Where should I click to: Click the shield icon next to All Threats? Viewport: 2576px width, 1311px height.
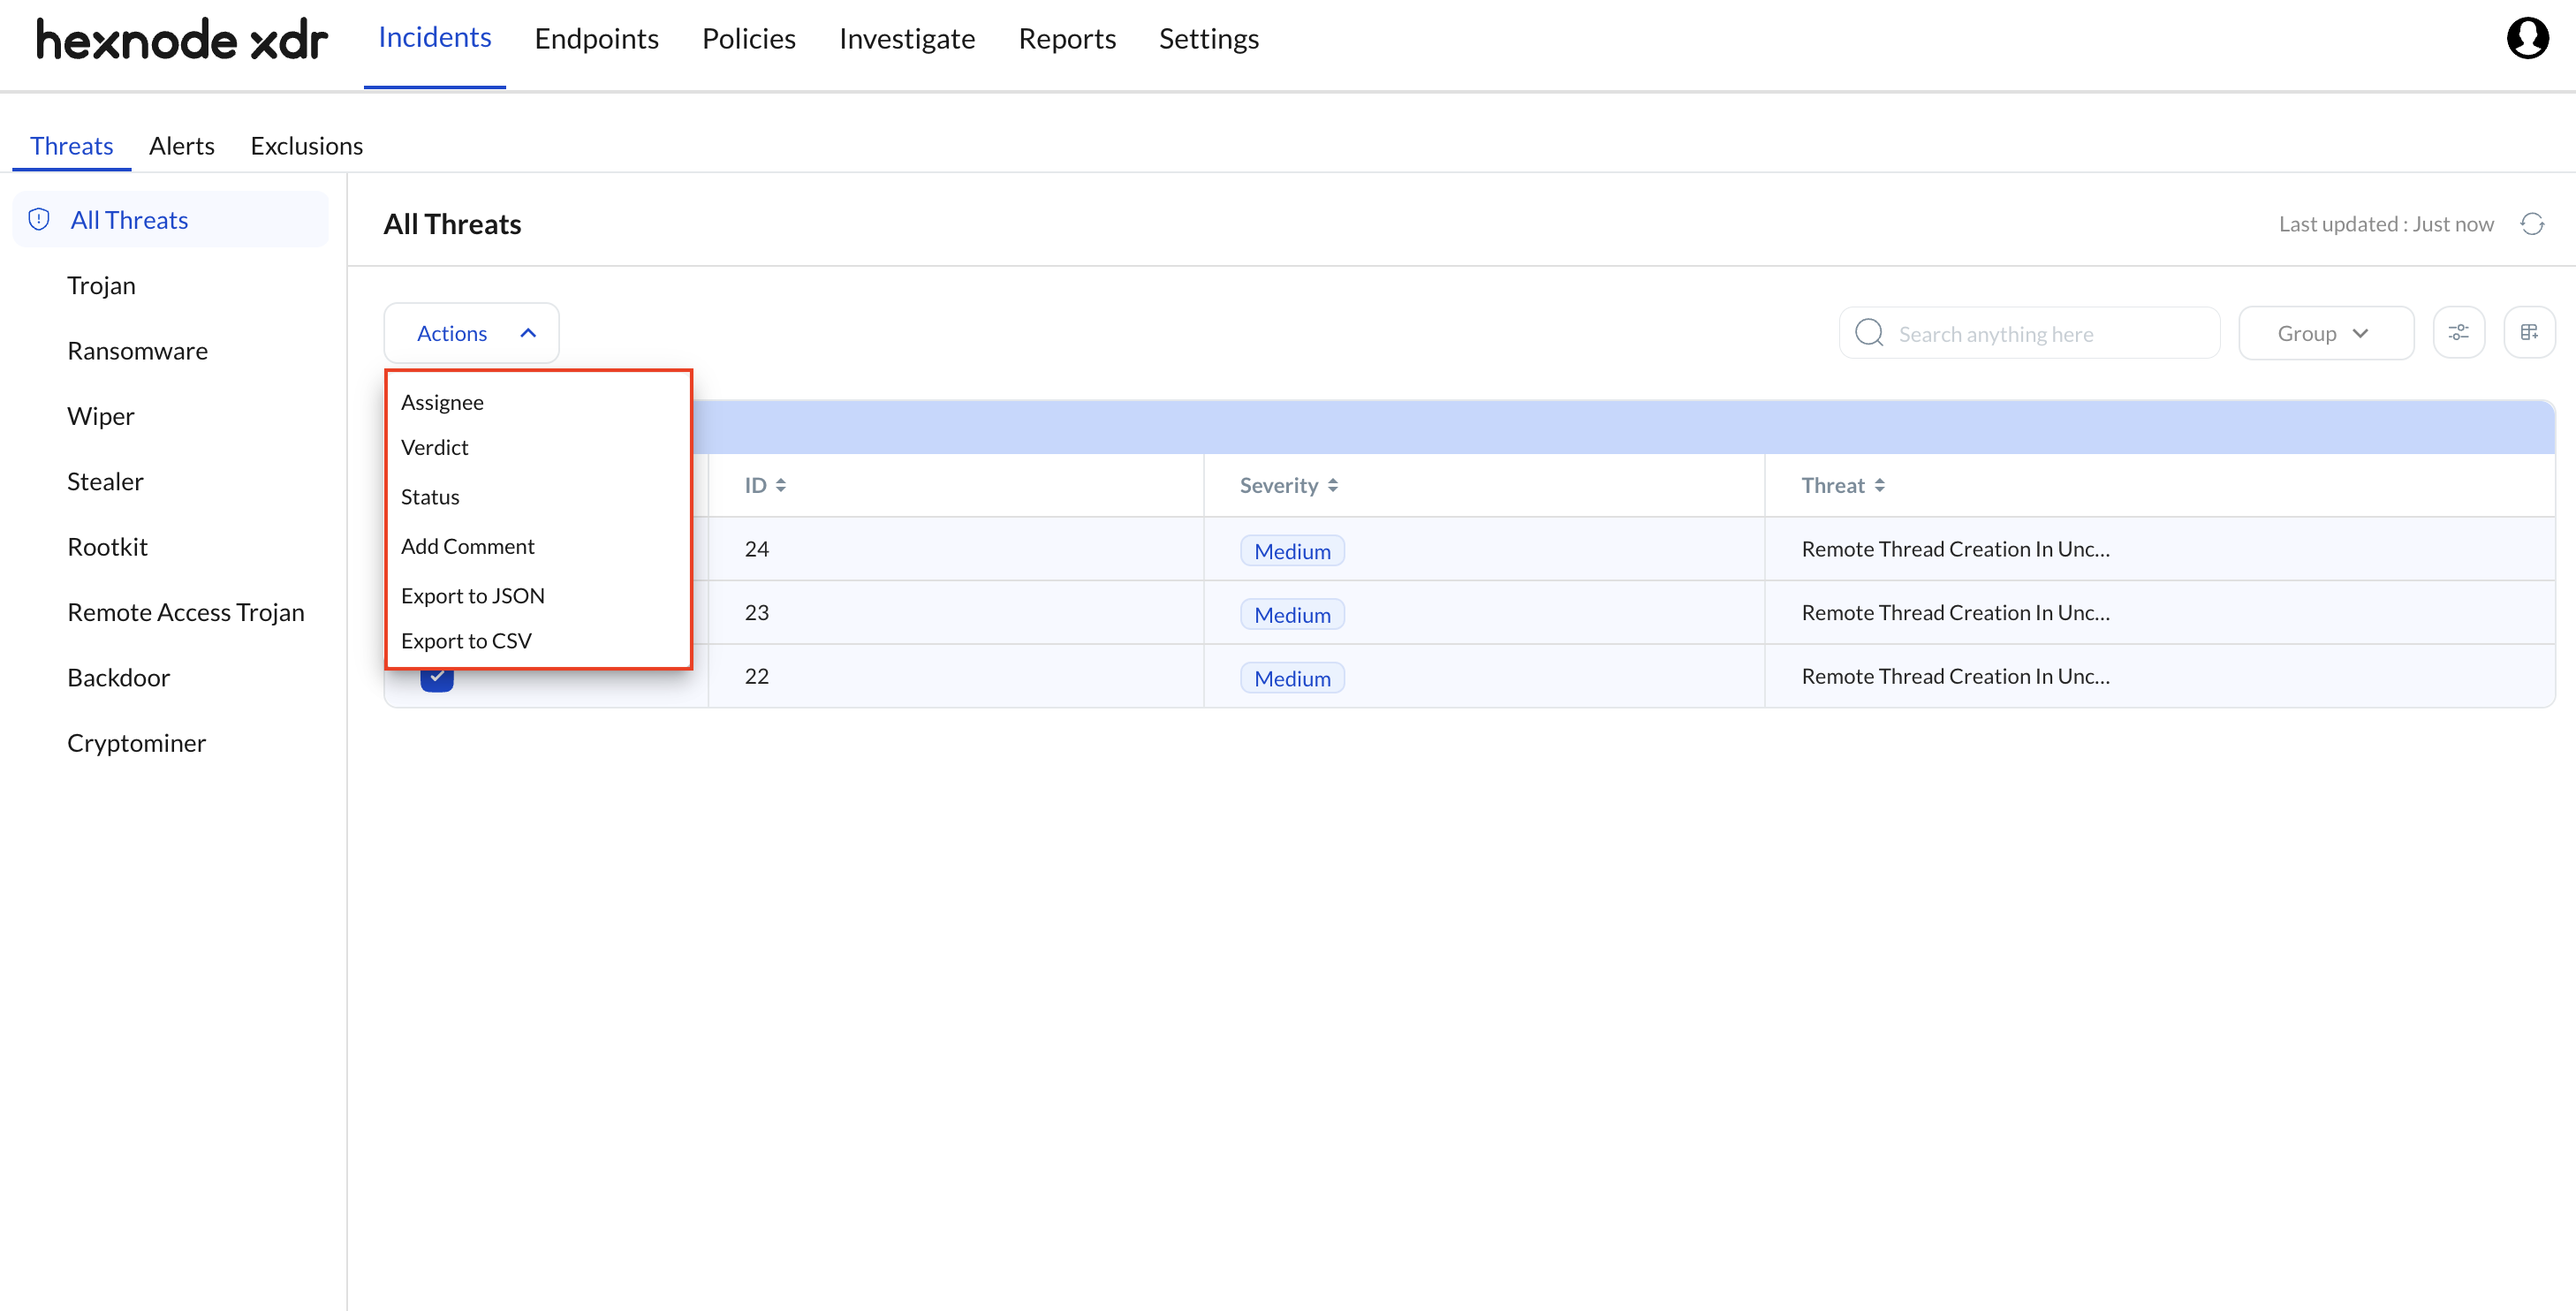tap(39, 220)
